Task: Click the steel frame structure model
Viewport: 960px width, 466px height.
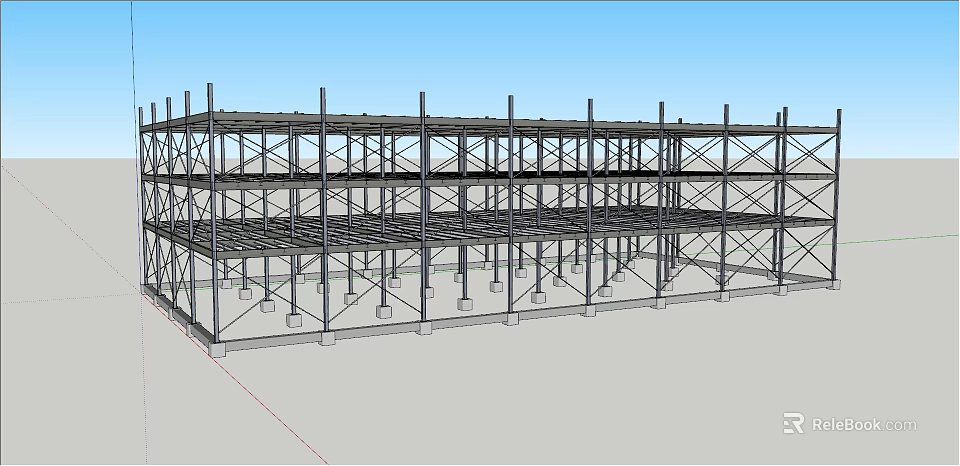Action: (x=490, y=220)
